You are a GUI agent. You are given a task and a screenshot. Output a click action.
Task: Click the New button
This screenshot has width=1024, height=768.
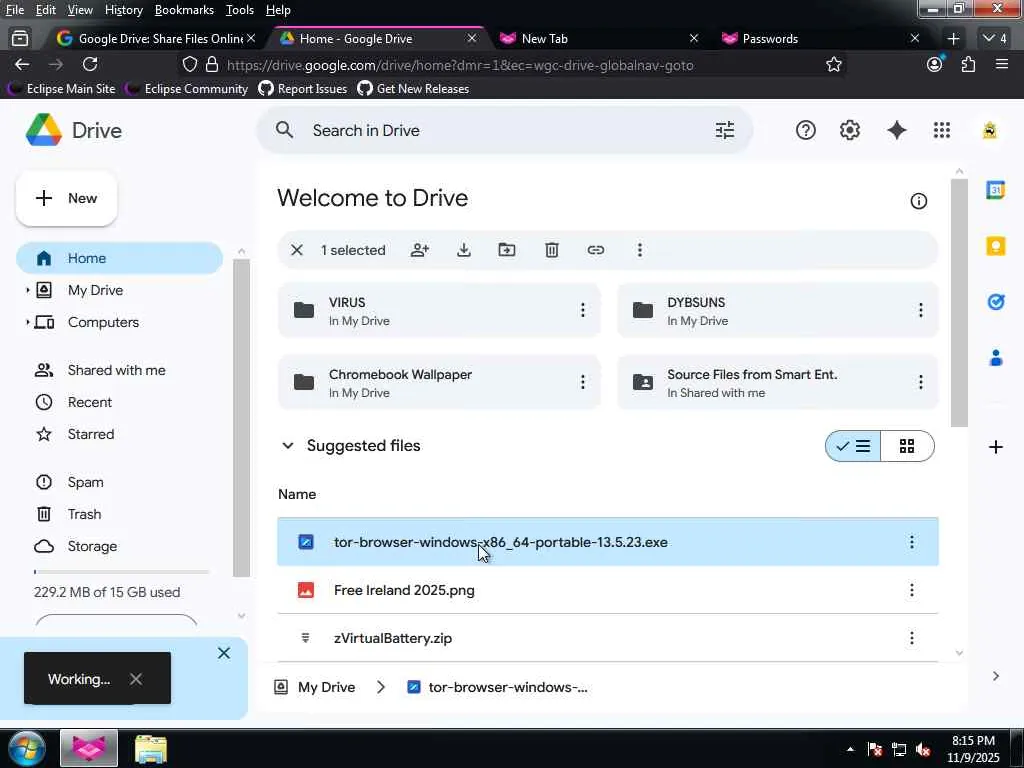point(67,199)
